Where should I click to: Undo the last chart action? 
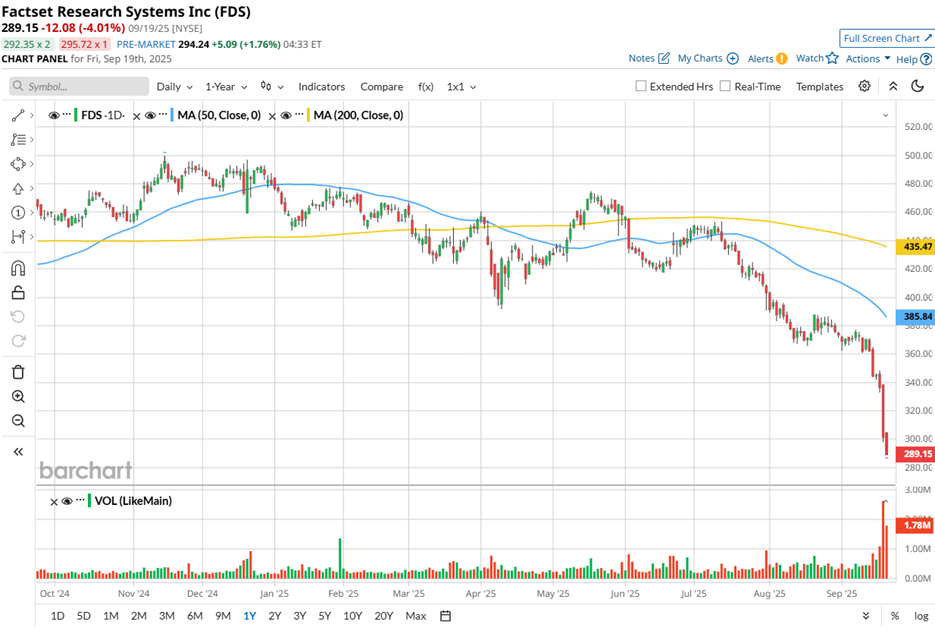pyautogui.click(x=18, y=317)
